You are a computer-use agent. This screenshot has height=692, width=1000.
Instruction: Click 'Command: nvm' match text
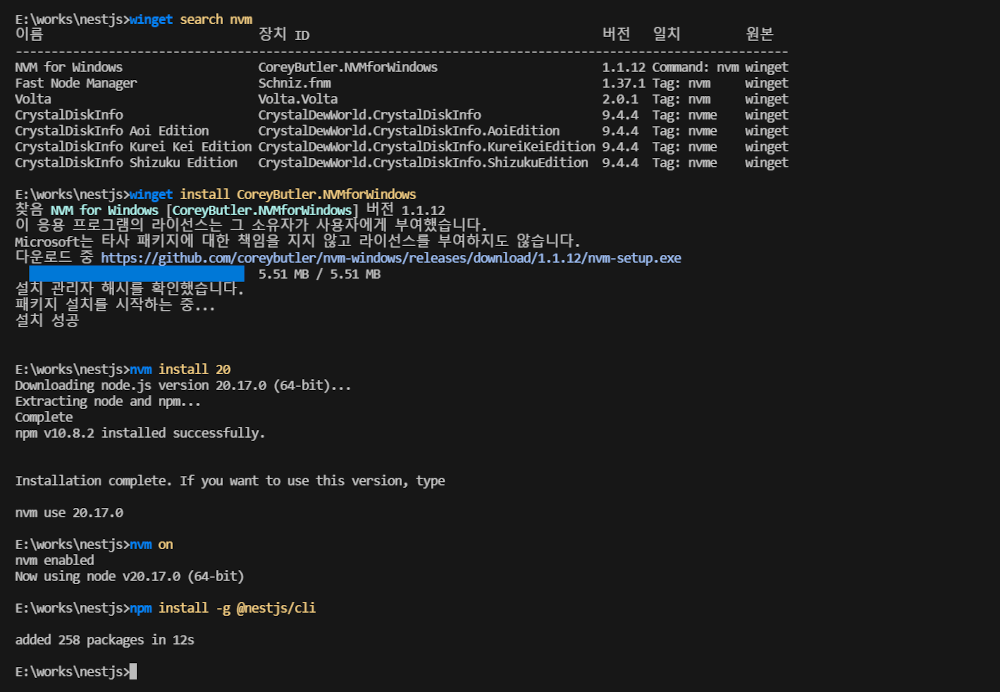695,67
